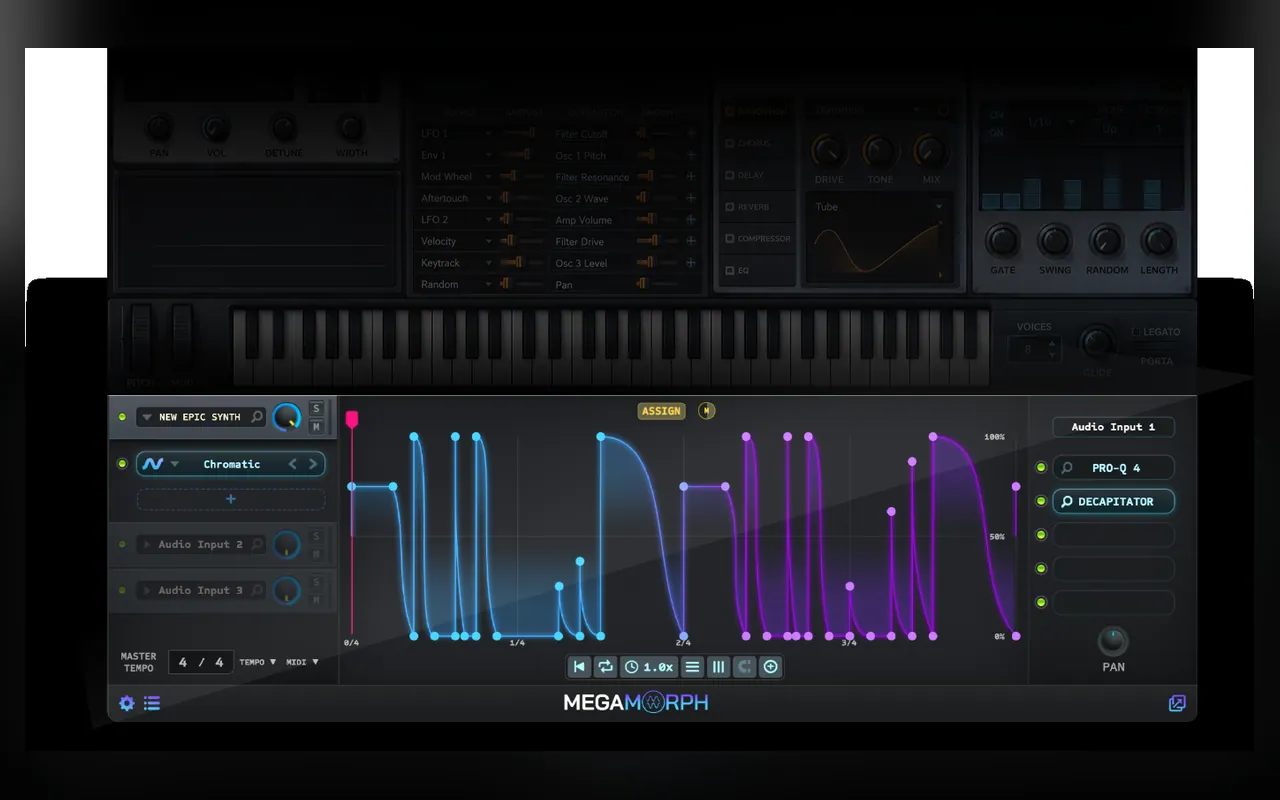Image resolution: width=1280 pixels, height=800 pixels.
Task: Expand the Audio Input 3 track
Action: coord(147,590)
